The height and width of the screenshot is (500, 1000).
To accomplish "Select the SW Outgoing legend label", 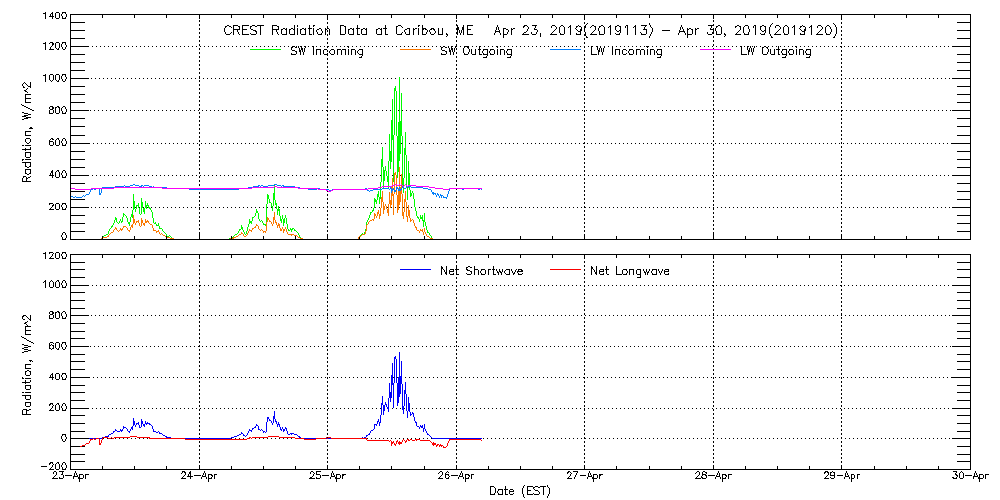I will 476,51.
